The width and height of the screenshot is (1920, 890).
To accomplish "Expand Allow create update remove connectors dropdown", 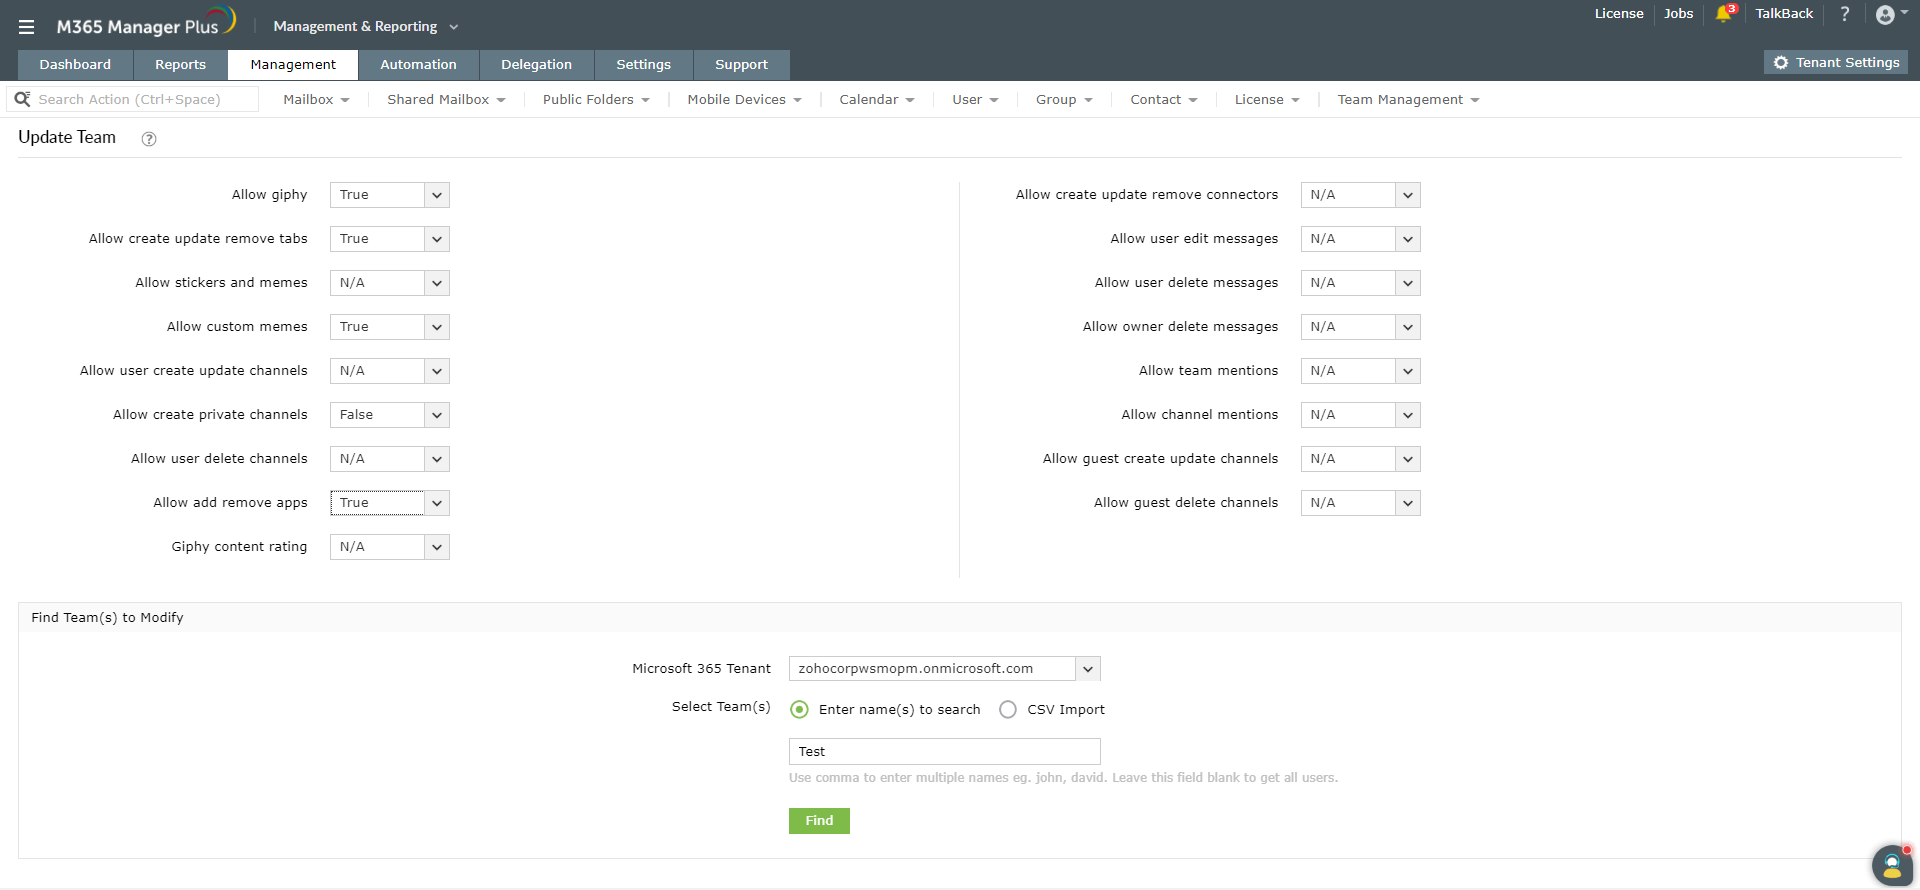I will (x=1361, y=195).
